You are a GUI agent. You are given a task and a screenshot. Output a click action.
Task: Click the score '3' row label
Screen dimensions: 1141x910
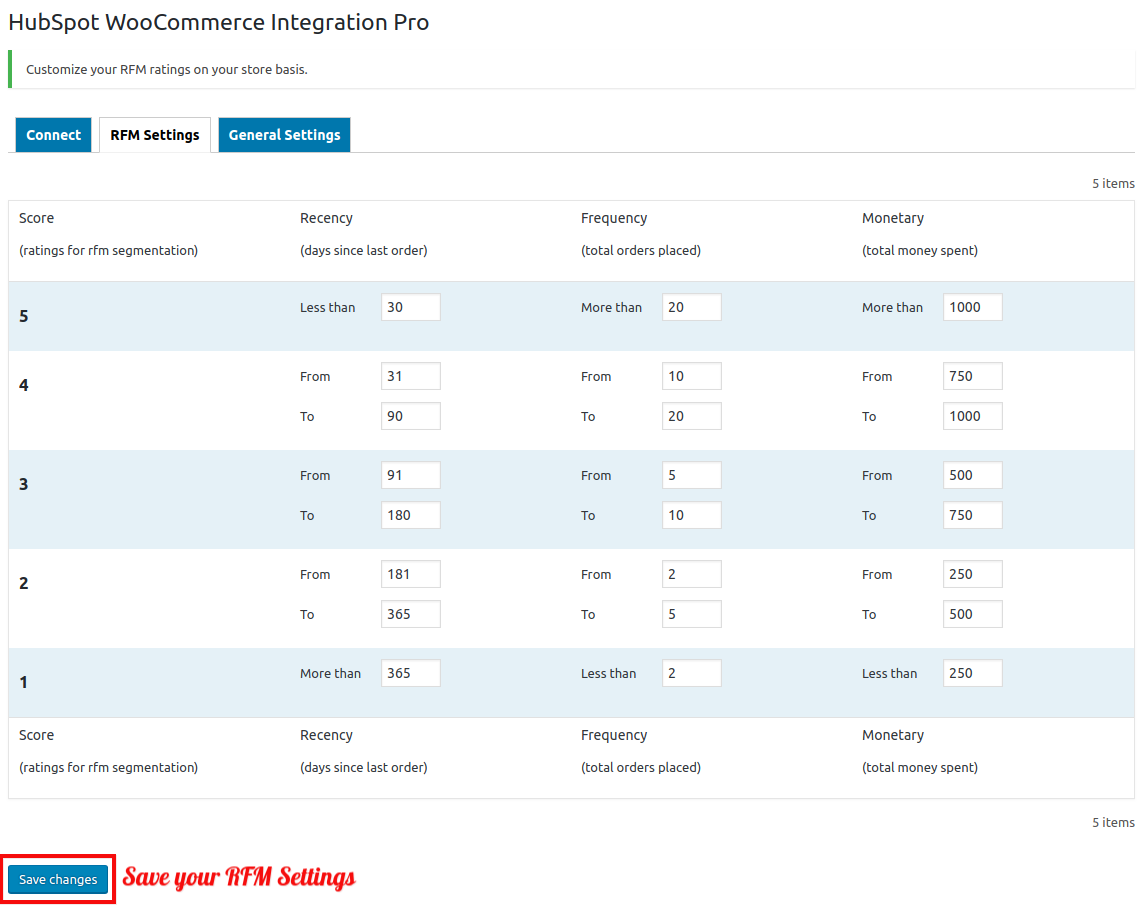click(x=24, y=484)
